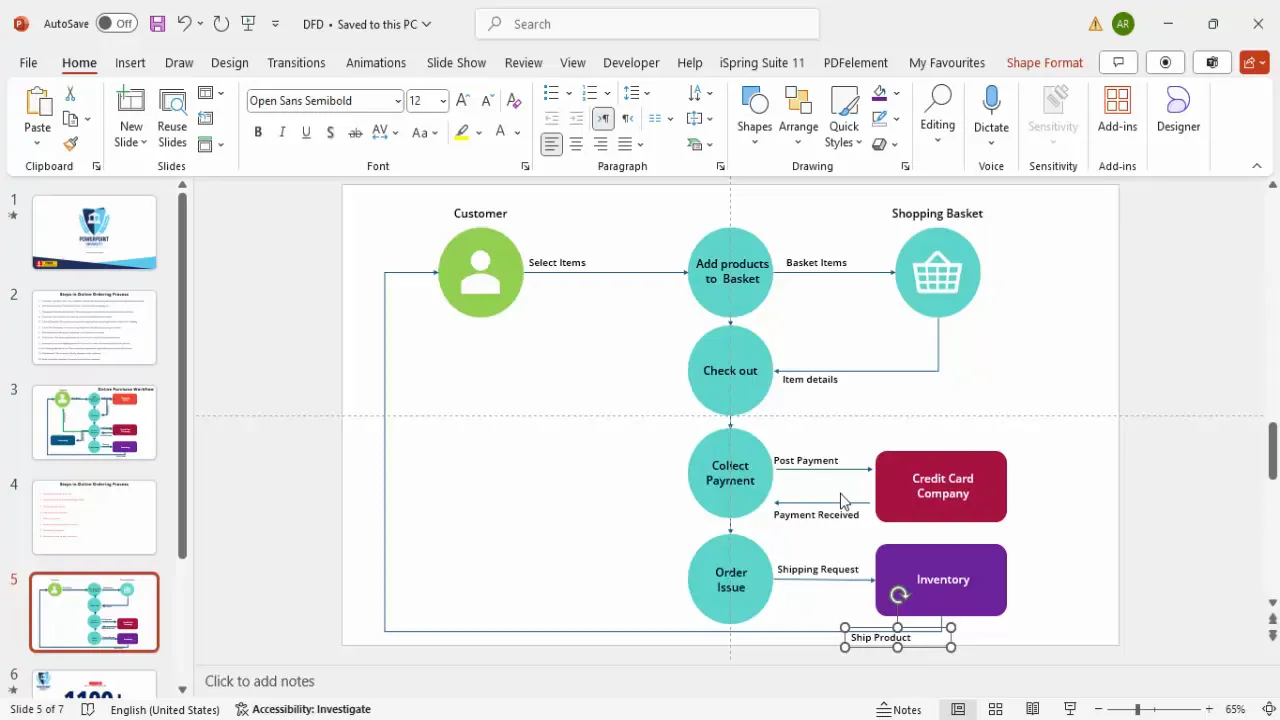Image resolution: width=1280 pixels, height=720 pixels.
Task: Toggle Bold formatting
Action: click(x=258, y=132)
